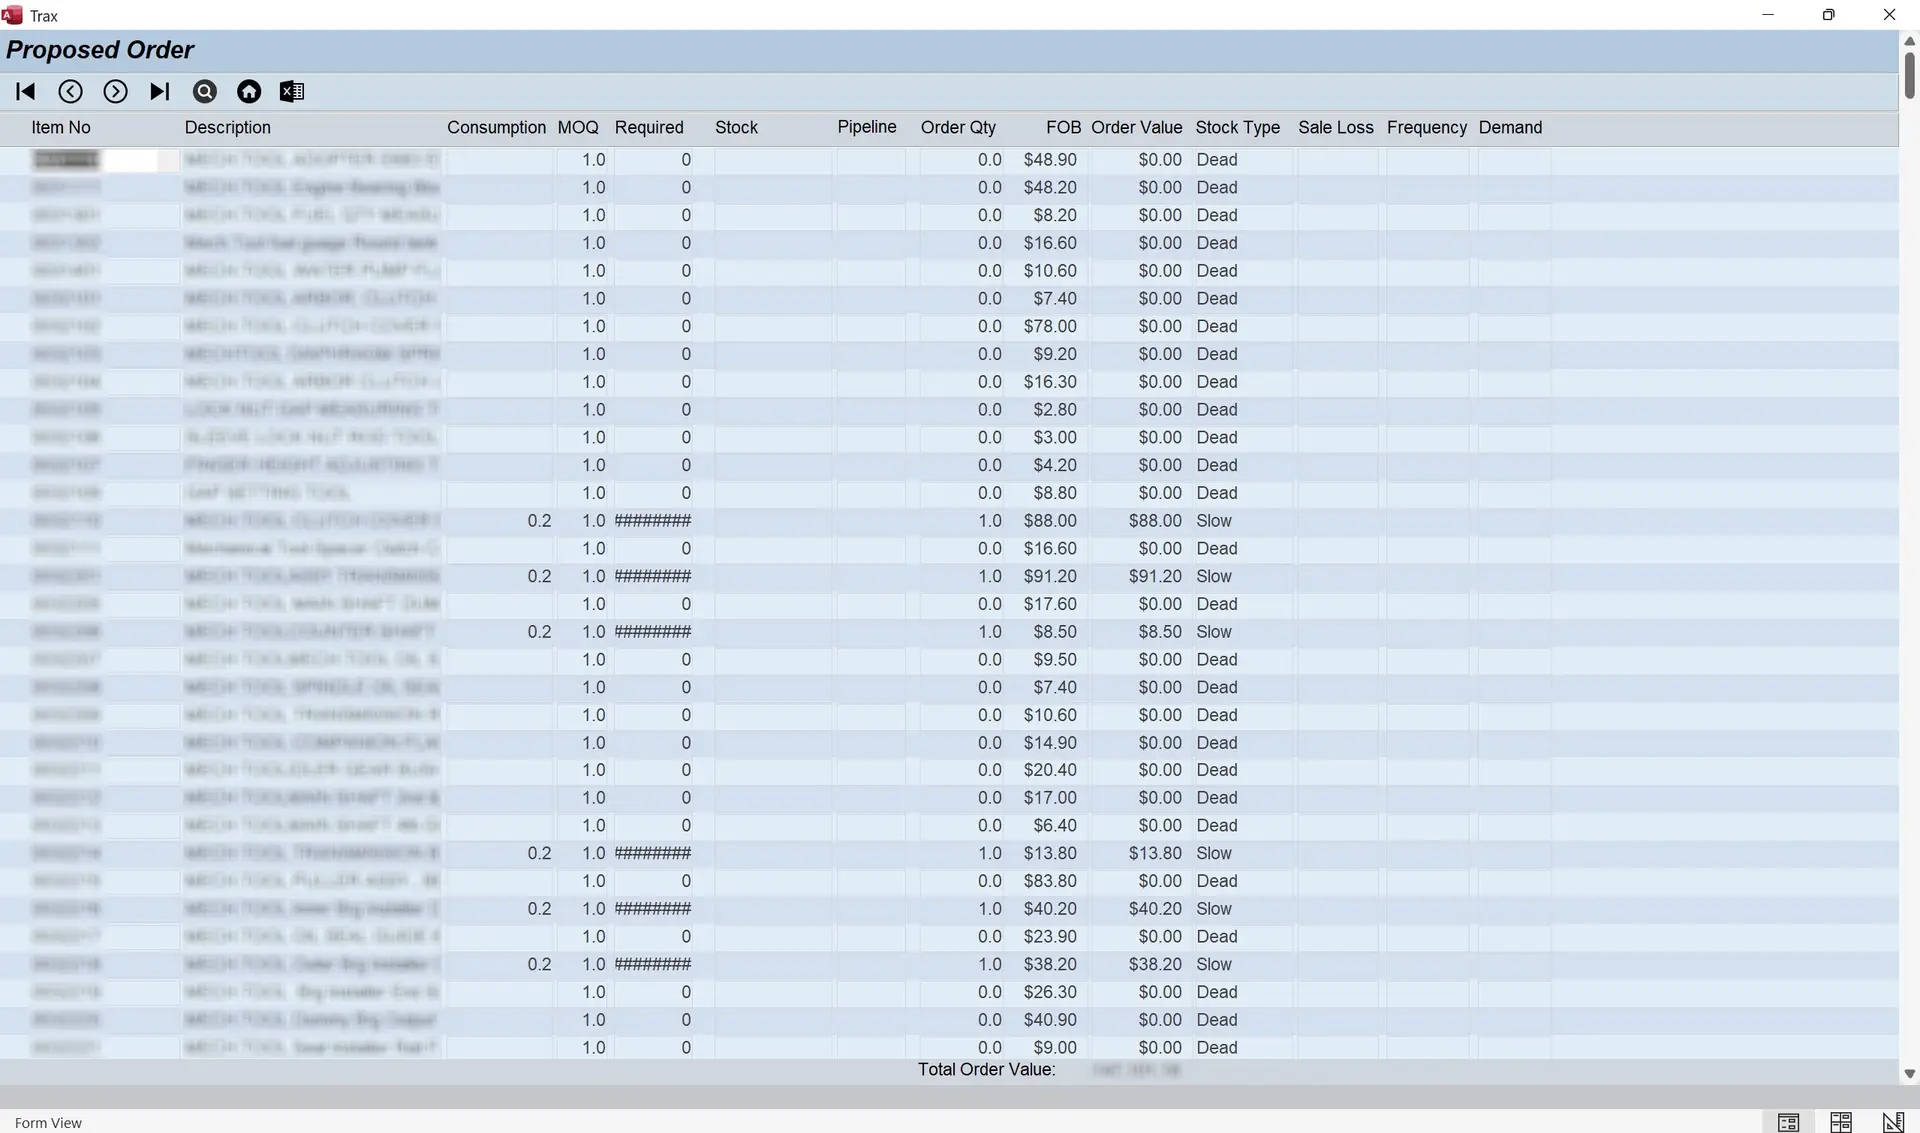Click the Order Value column header
This screenshot has height=1133, width=1920.
[1136, 128]
